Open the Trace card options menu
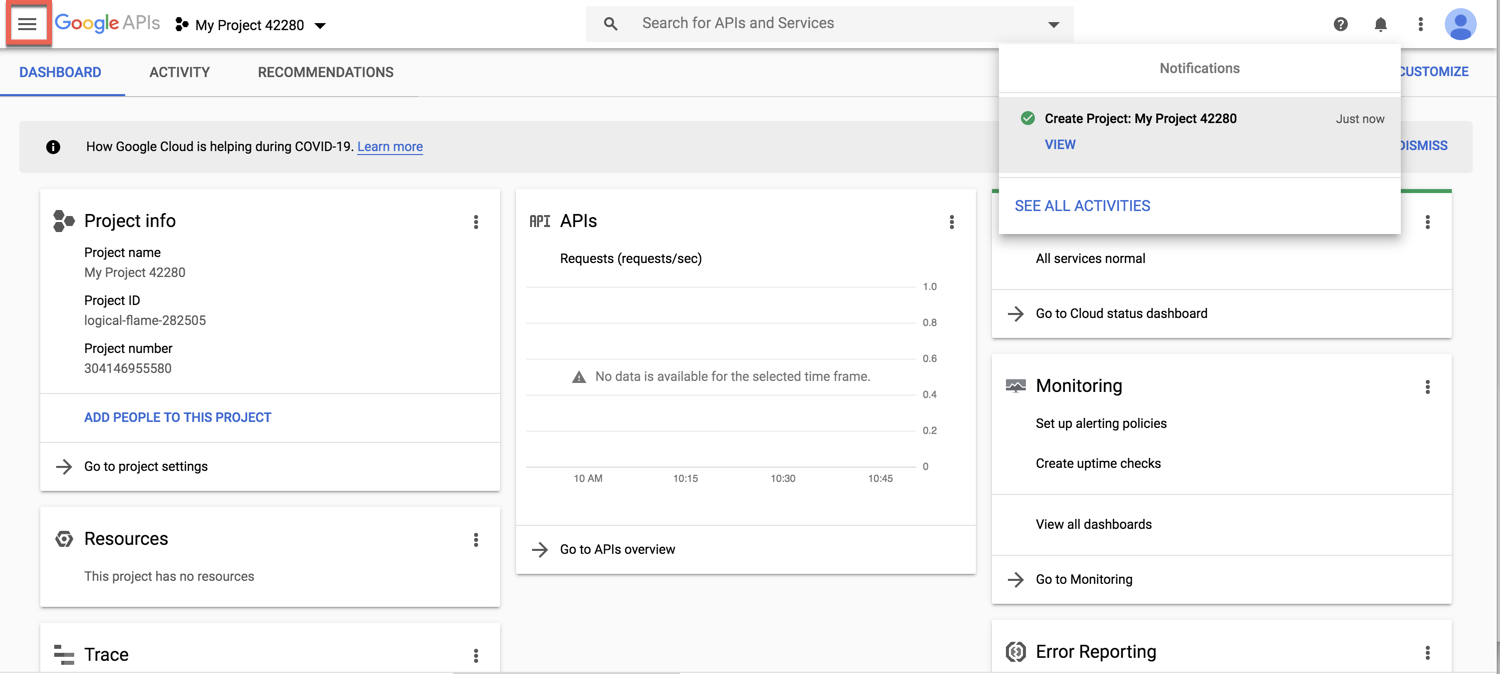 pos(476,656)
